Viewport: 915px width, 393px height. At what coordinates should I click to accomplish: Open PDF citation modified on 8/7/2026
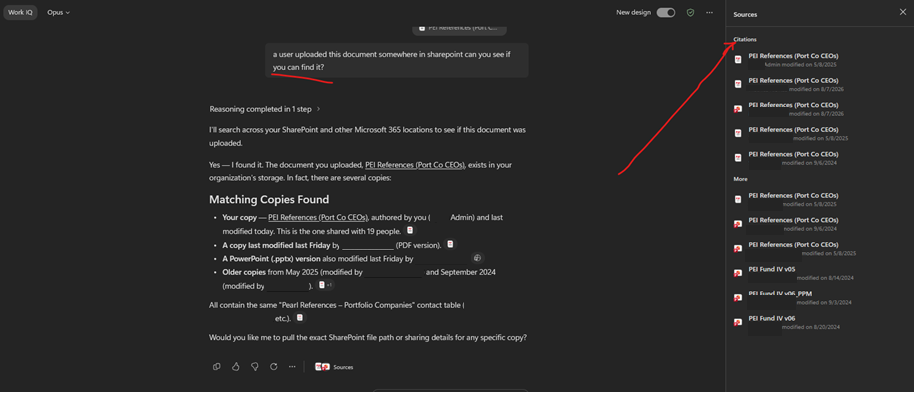pos(788,84)
